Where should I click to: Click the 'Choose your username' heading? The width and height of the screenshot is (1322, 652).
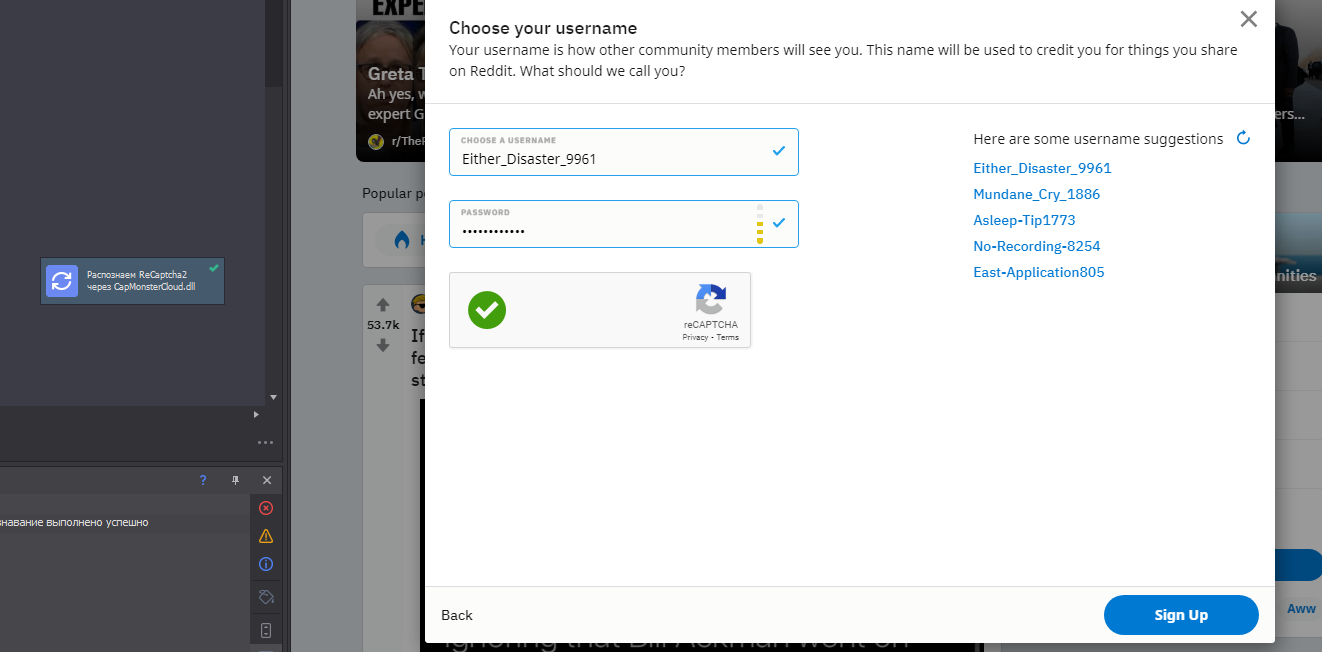pyautogui.click(x=543, y=28)
